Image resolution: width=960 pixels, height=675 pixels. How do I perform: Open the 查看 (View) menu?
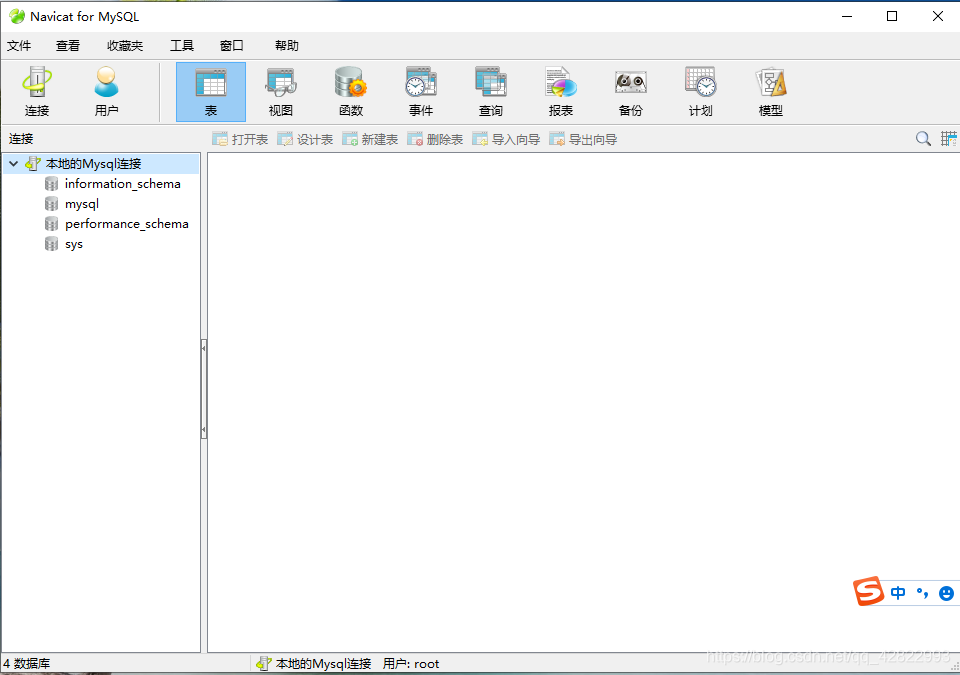click(67, 45)
